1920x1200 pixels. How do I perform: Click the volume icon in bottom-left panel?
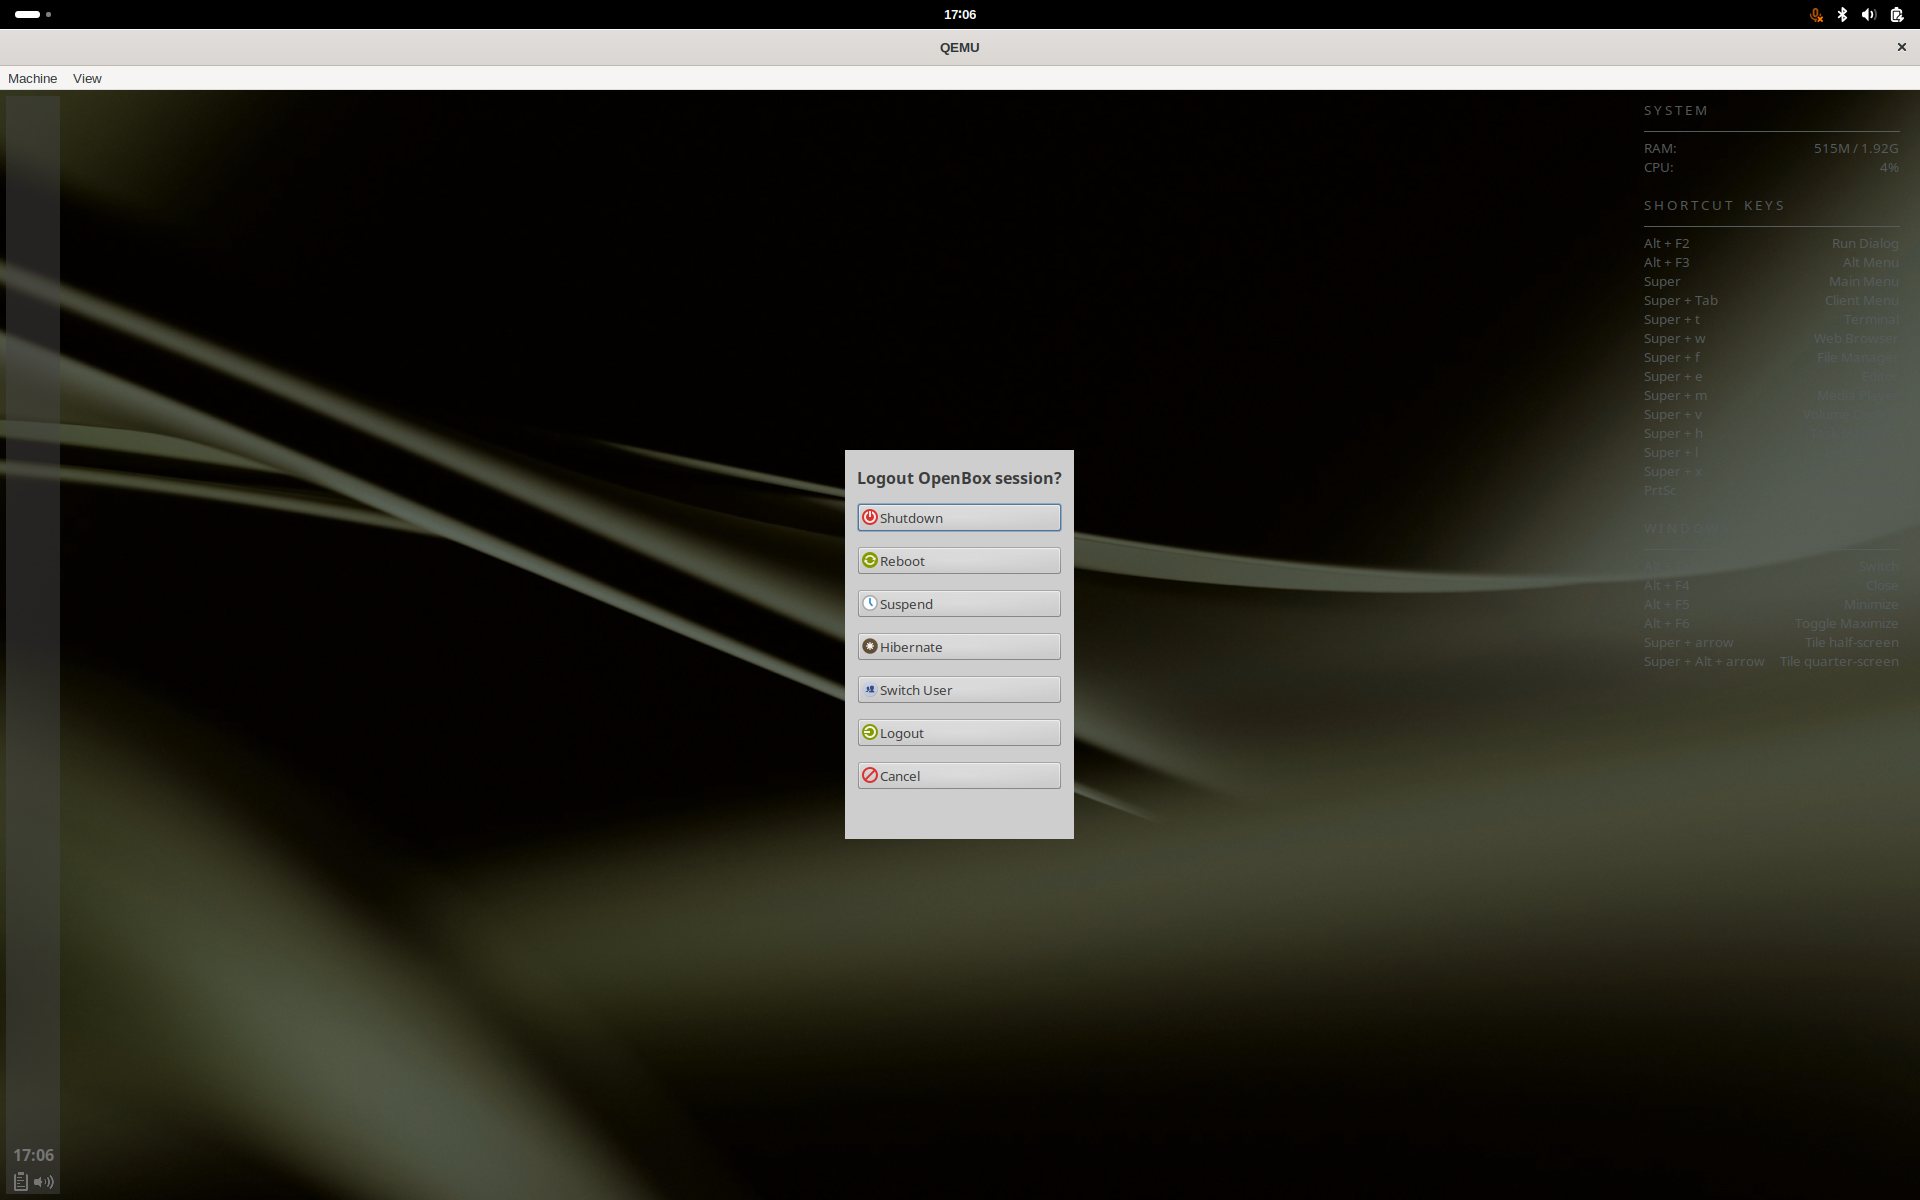point(44,1181)
